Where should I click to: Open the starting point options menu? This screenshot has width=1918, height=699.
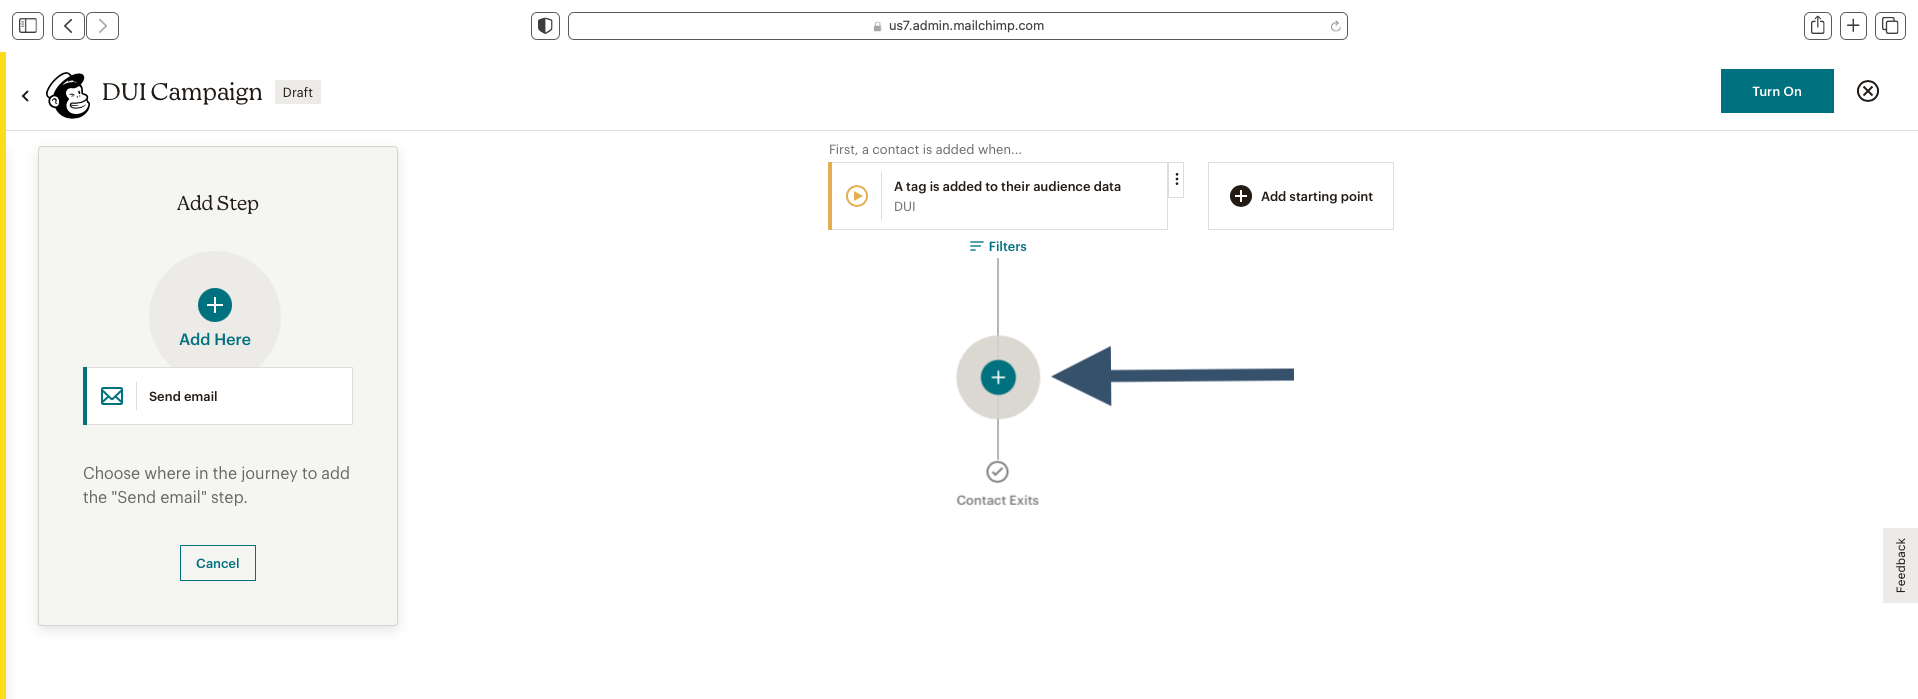[1177, 179]
